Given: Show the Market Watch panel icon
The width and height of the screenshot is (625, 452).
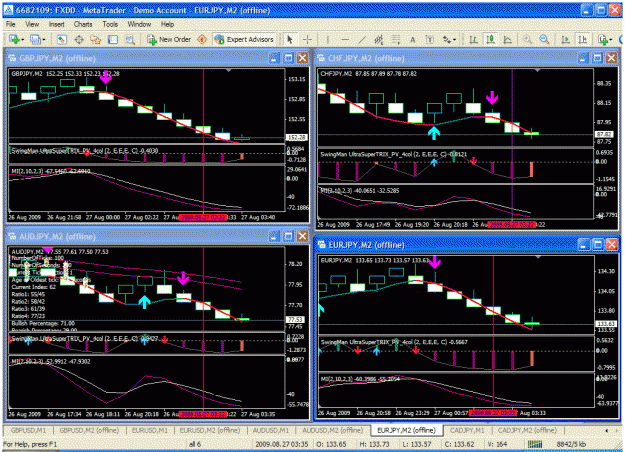Looking at the screenshot, I should tap(61, 39).
